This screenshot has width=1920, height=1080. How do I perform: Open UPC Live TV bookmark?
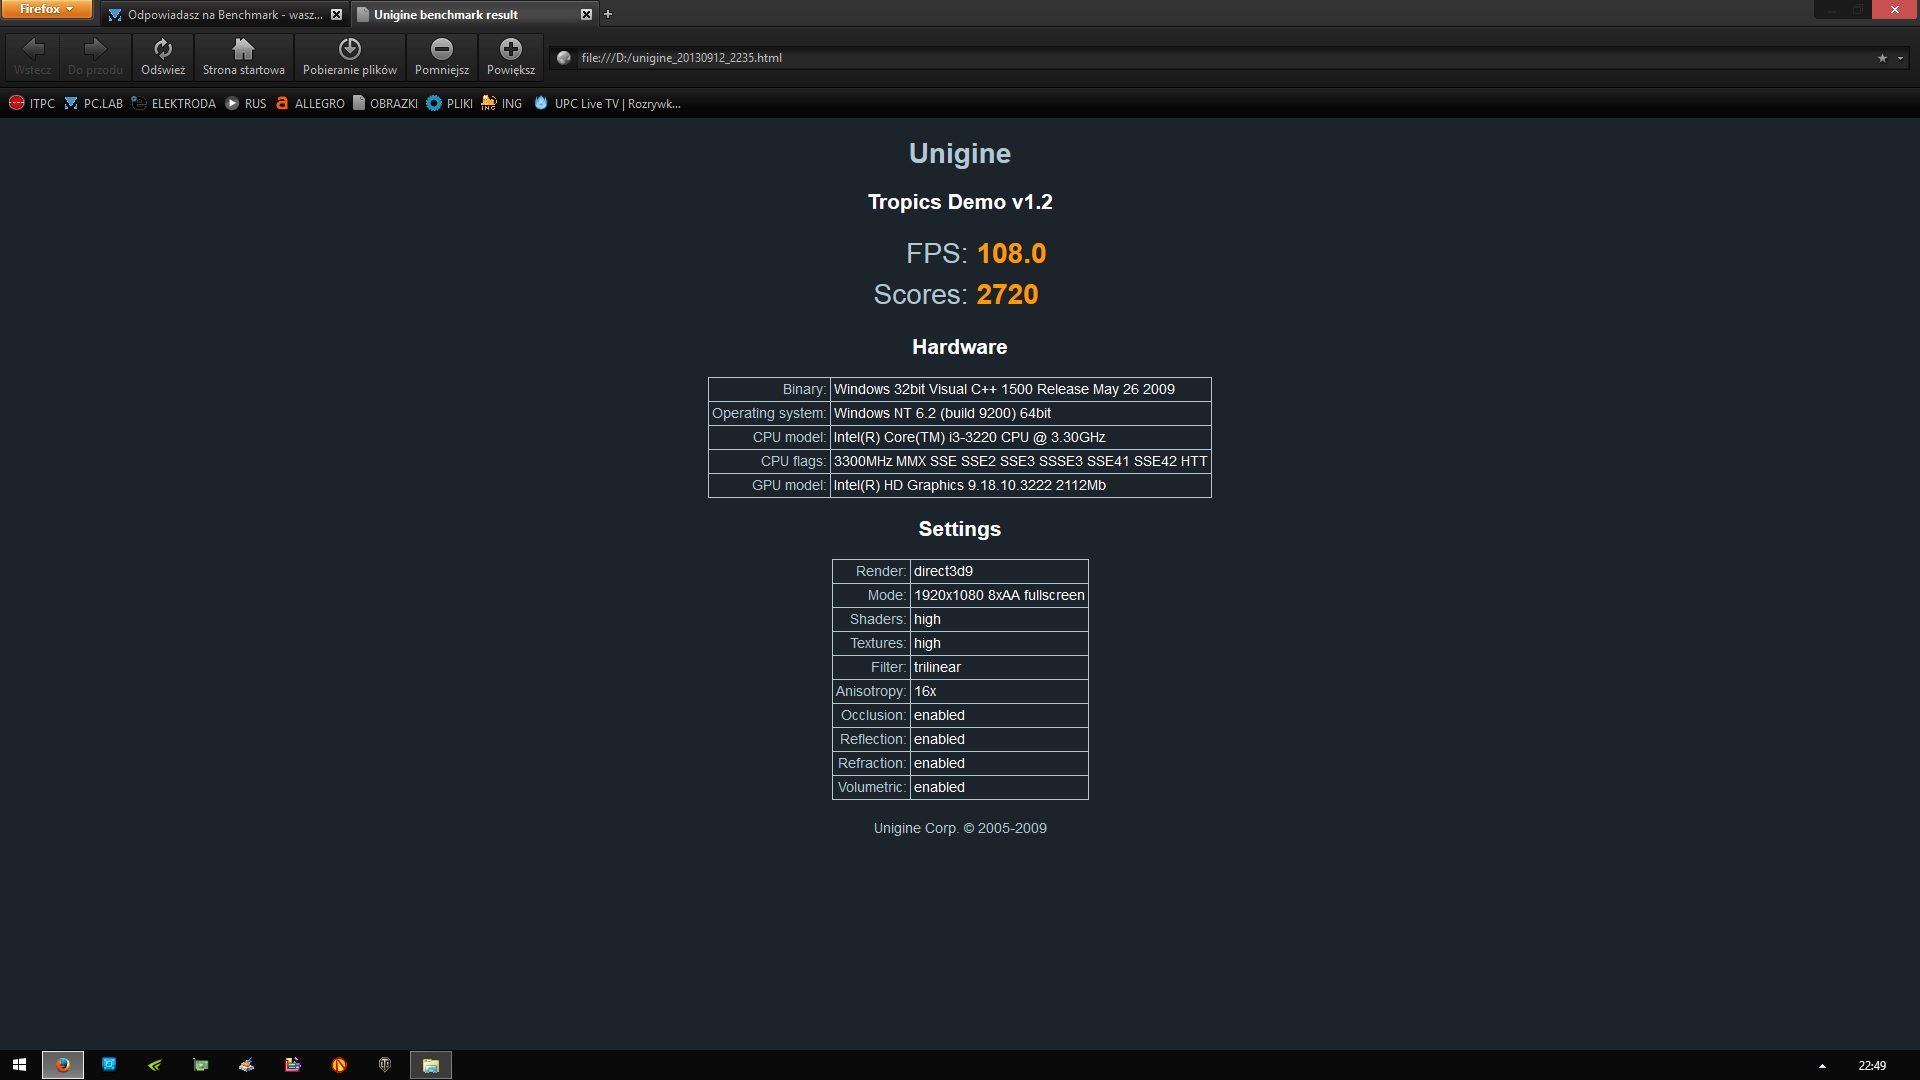tap(608, 103)
